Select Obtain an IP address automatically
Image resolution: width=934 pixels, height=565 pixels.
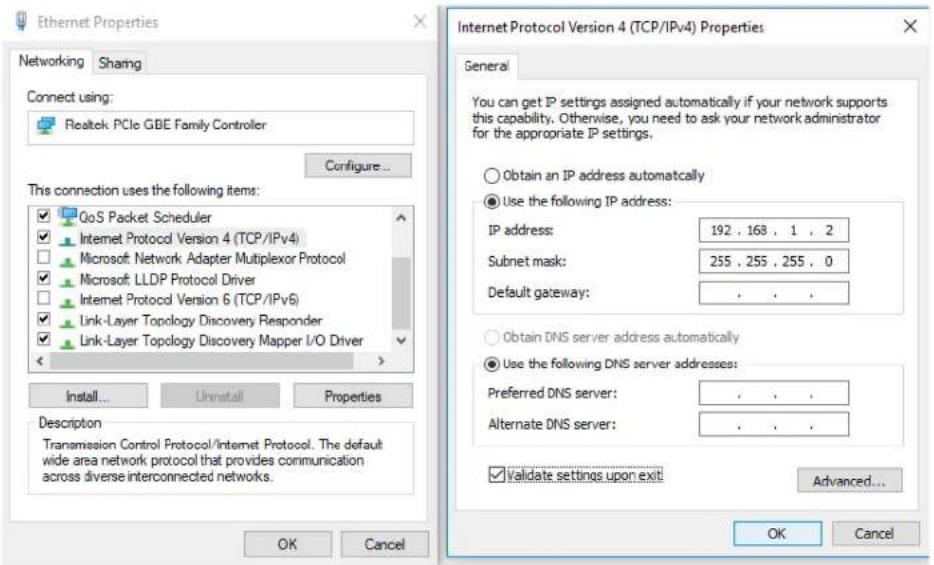coord(491,176)
